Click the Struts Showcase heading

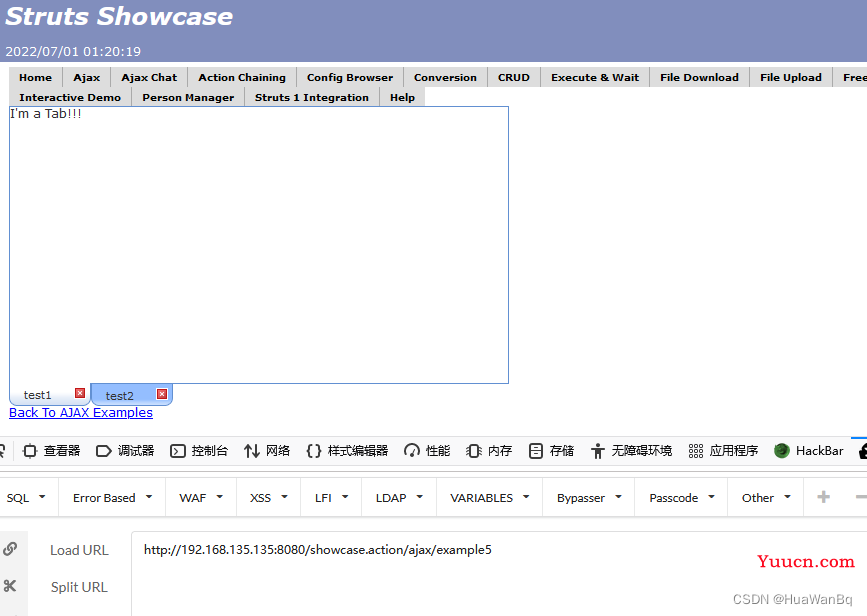[119, 17]
